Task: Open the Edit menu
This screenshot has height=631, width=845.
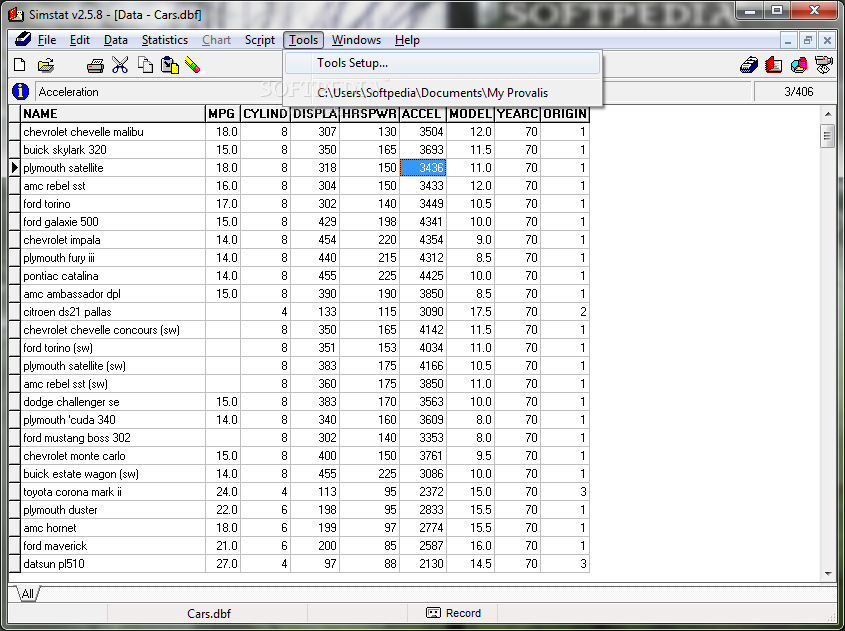Action: pos(80,40)
